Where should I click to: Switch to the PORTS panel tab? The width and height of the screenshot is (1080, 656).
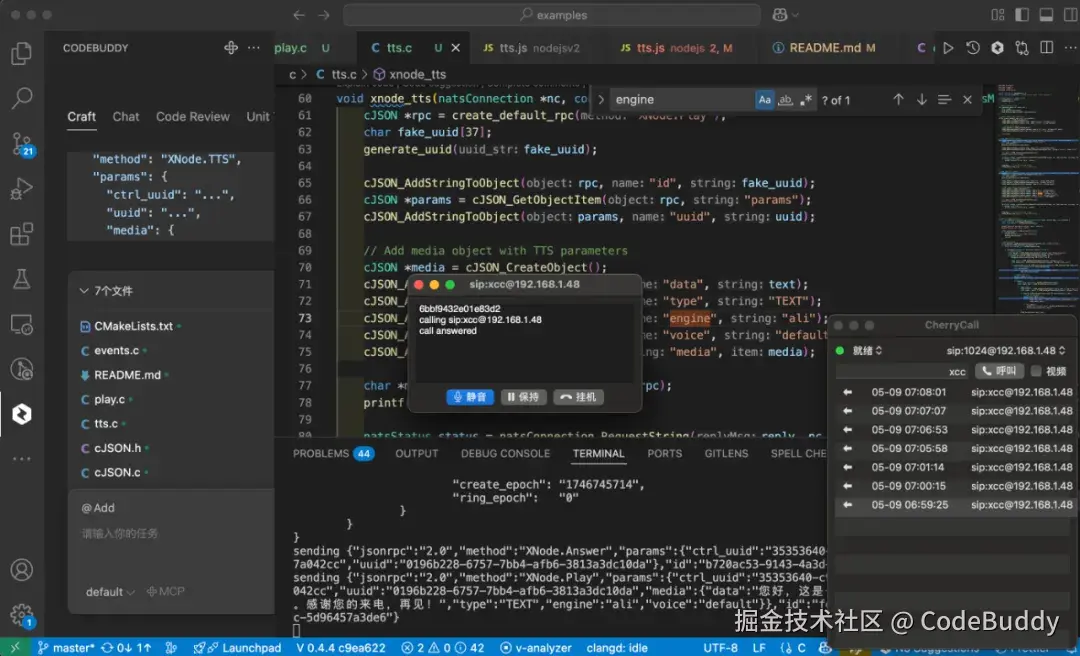coord(665,453)
